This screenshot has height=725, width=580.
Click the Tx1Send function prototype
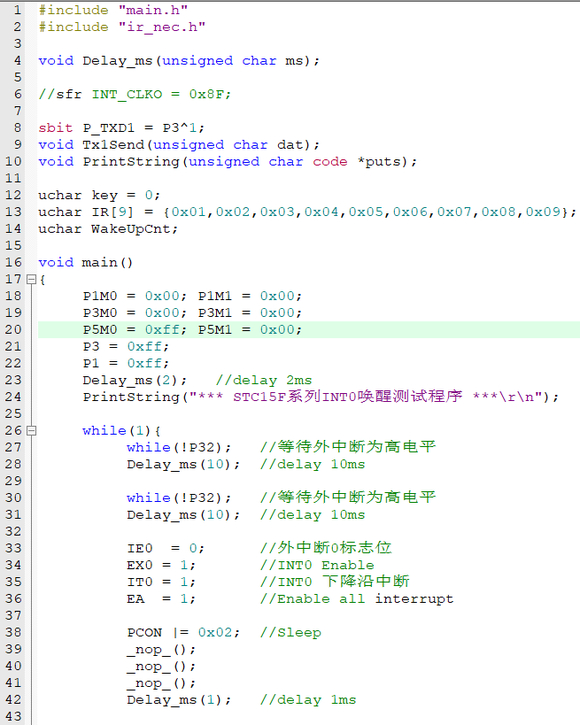[179, 145]
